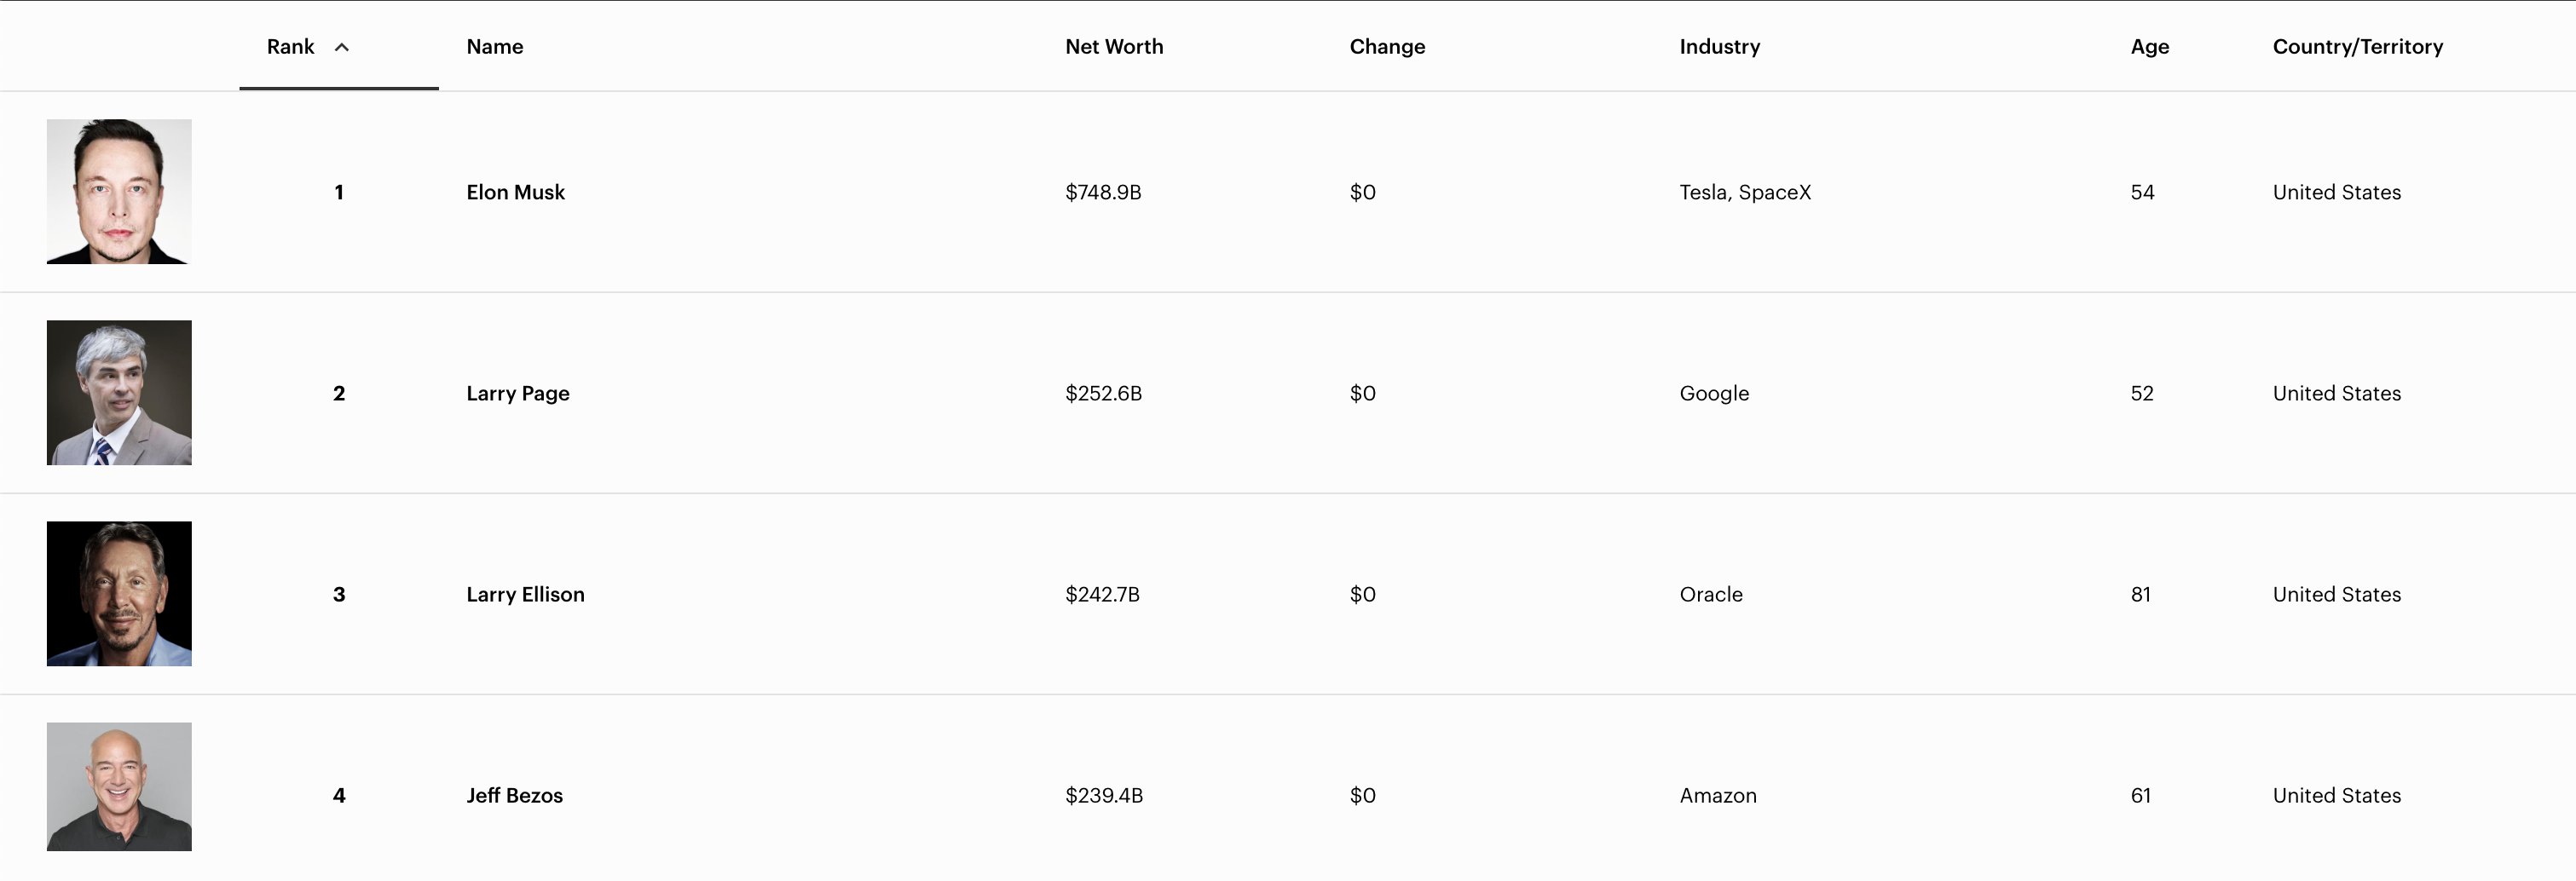Sort by Industry column header
The width and height of the screenshot is (2576, 881).
tap(1719, 47)
